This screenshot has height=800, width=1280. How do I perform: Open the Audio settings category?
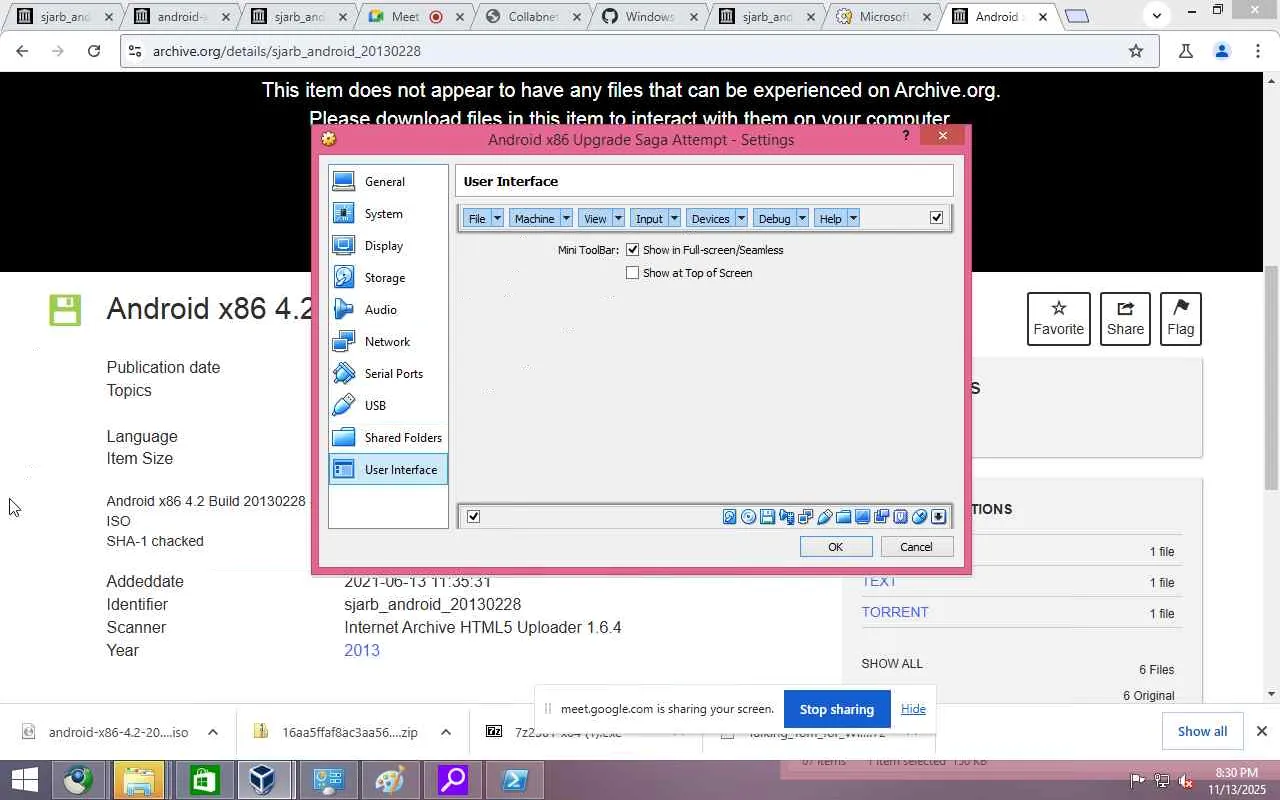click(x=388, y=310)
